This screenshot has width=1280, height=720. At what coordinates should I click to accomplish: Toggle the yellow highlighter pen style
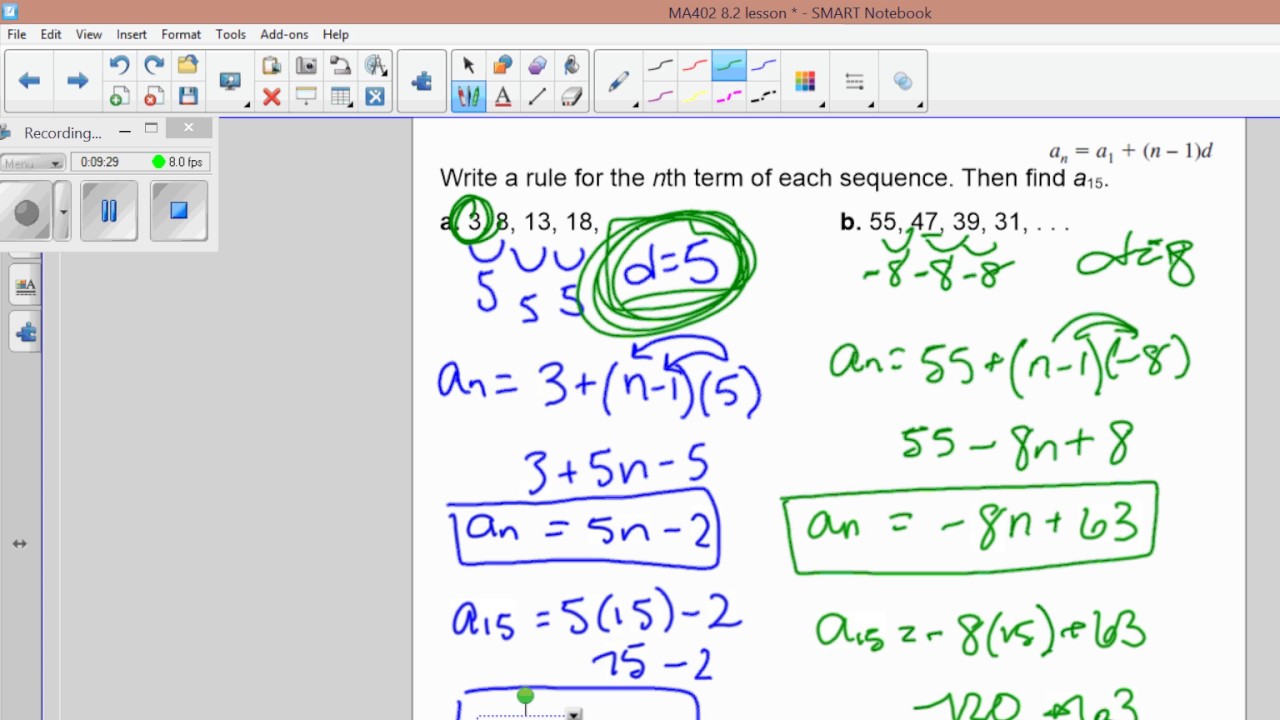pos(694,97)
